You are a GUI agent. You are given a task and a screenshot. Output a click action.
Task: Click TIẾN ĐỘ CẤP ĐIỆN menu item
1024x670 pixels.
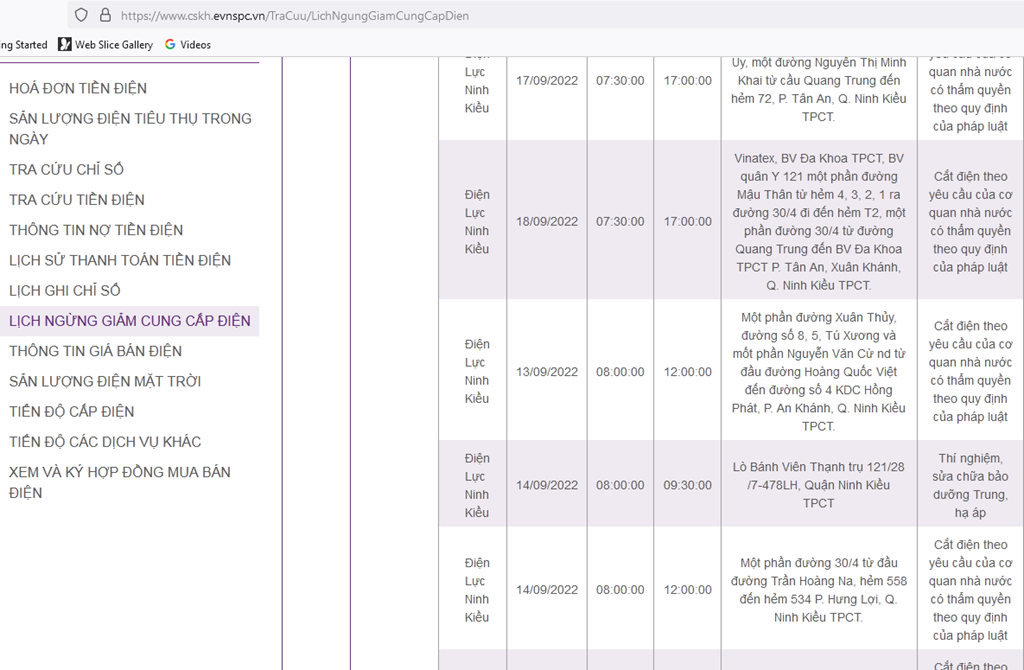72,411
